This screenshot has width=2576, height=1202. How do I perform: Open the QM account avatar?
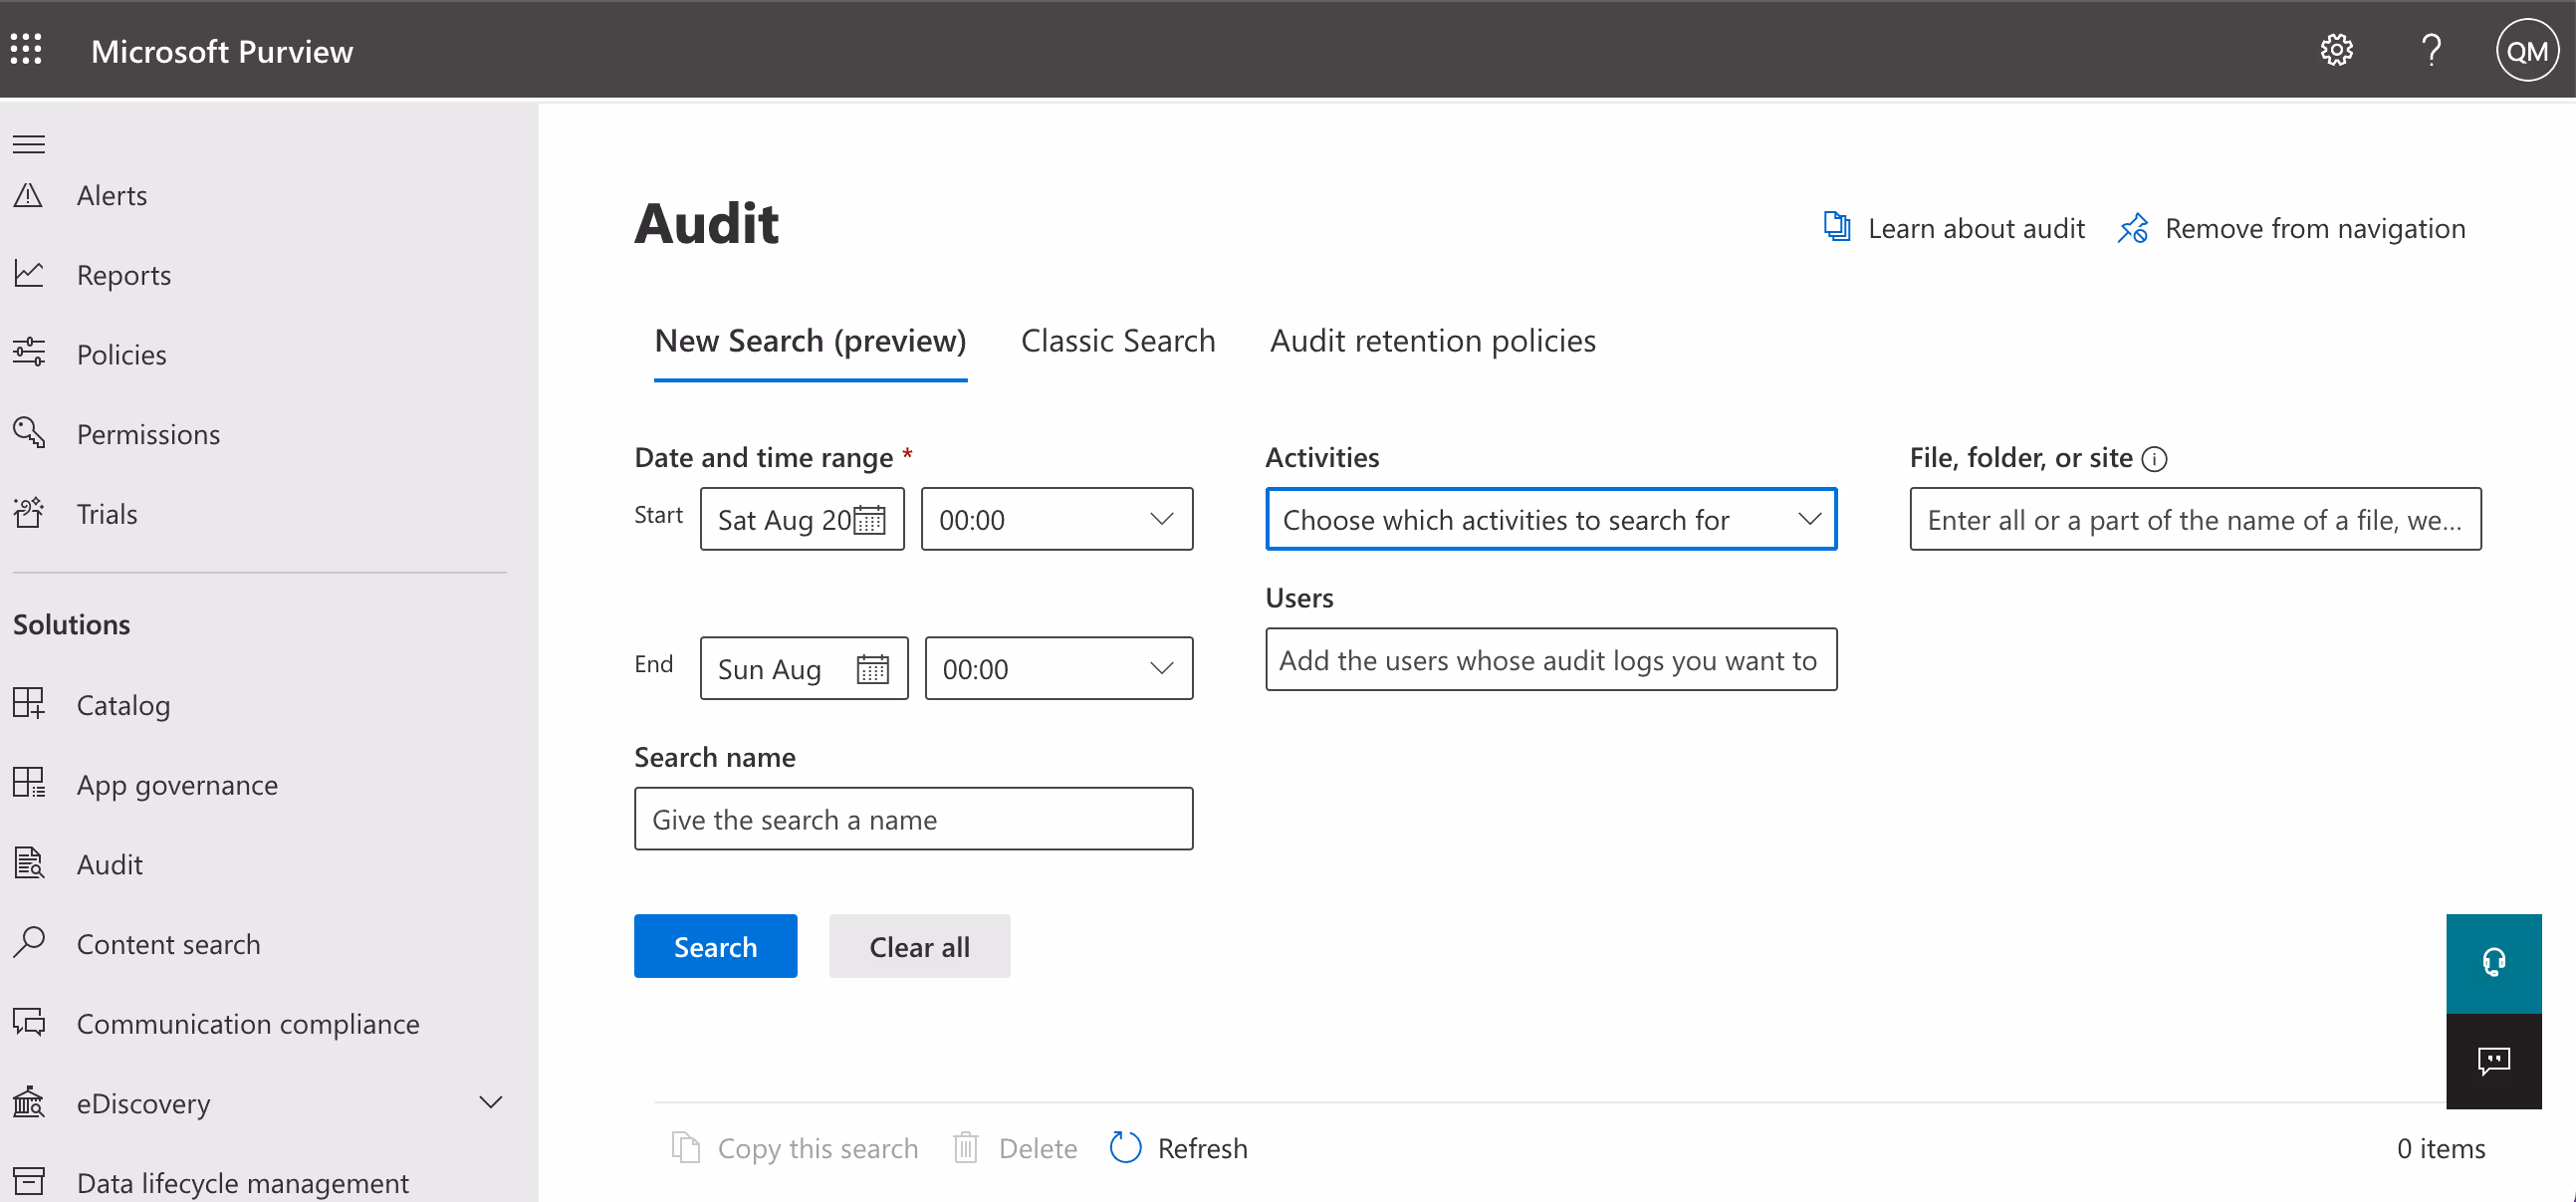click(2526, 50)
